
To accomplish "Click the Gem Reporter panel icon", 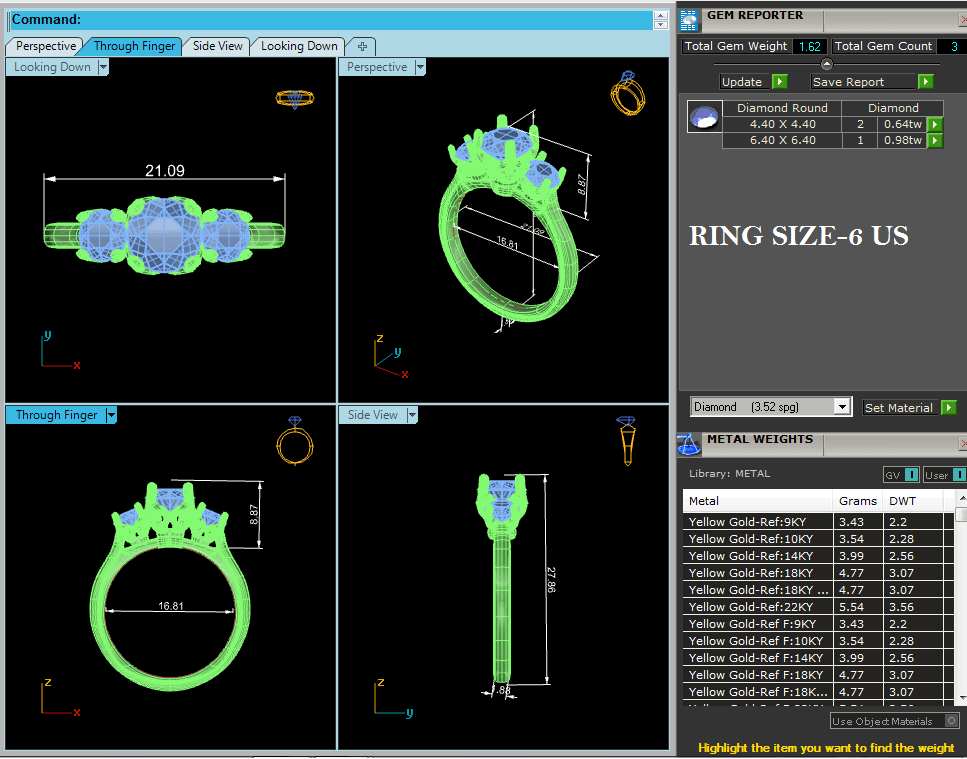I will coord(690,17).
